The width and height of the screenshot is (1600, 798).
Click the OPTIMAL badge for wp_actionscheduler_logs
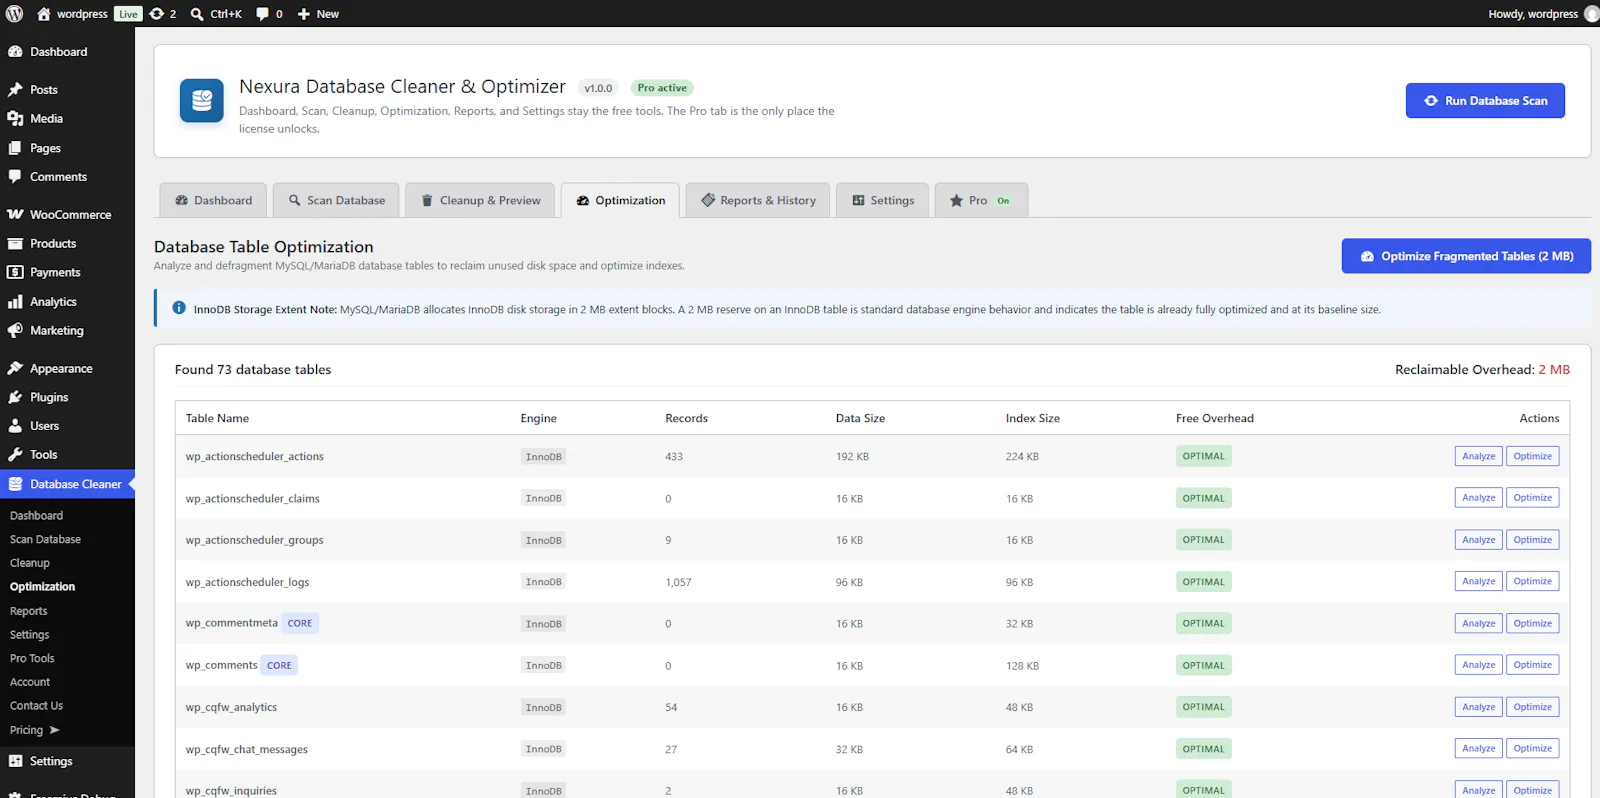click(1203, 582)
